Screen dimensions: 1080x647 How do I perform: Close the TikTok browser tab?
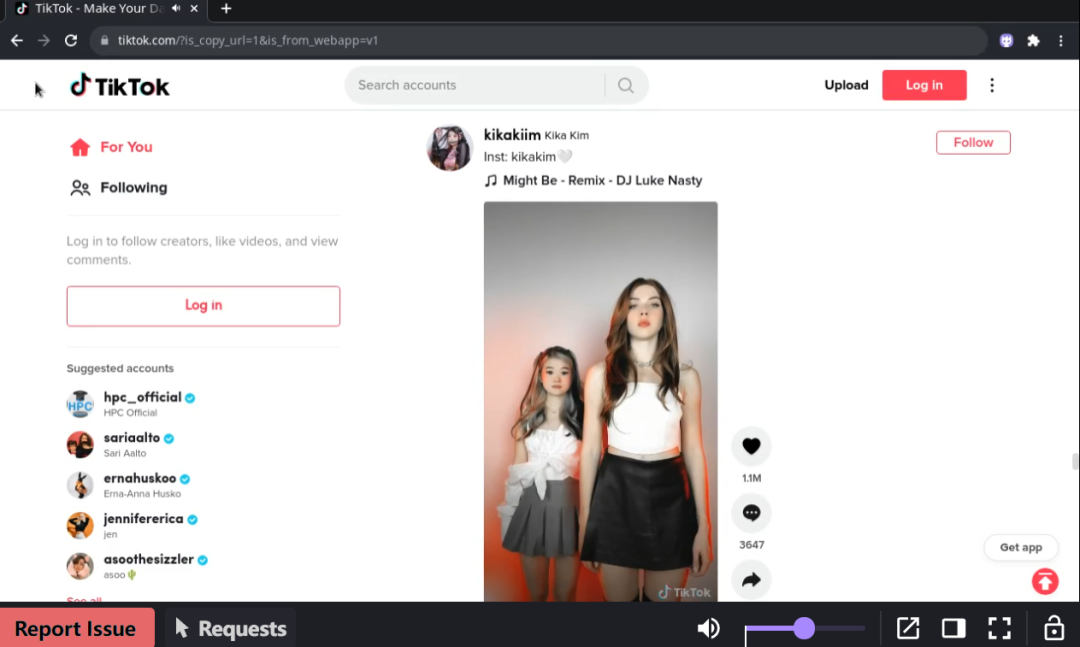[x=194, y=8]
